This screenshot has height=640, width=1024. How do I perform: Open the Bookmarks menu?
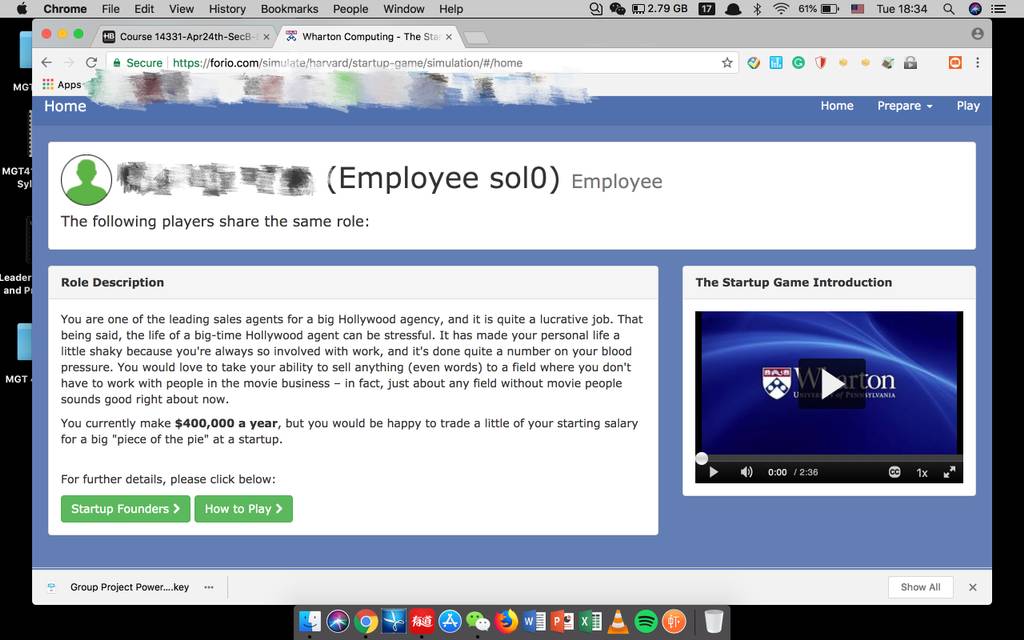(x=289, y=8)
